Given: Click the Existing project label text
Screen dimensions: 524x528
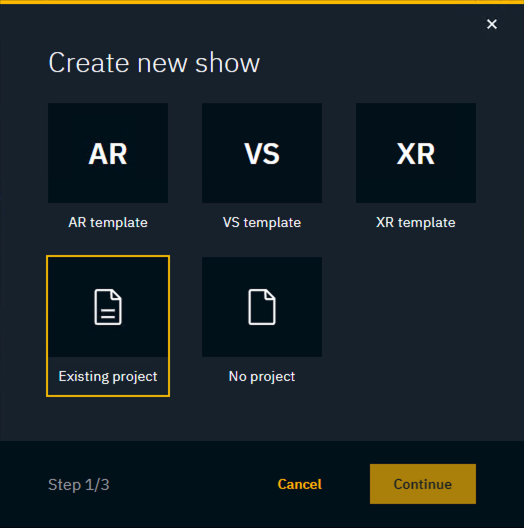Looking at the screenshot, I should [108, 376].
